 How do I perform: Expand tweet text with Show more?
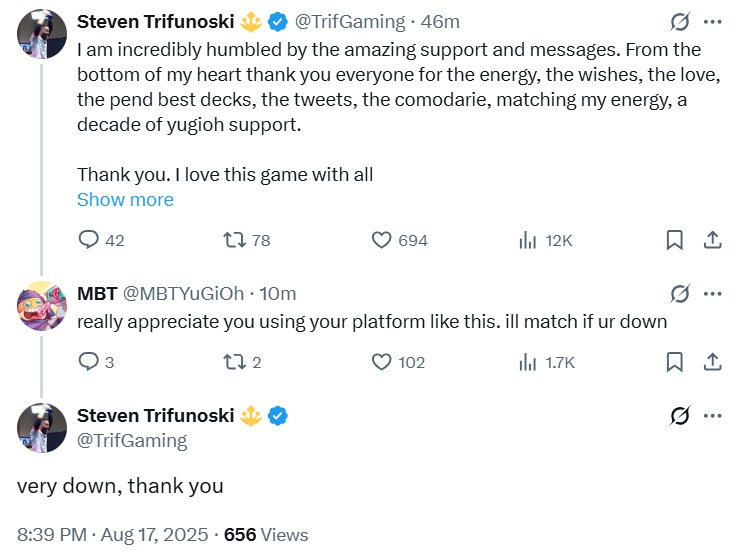click(x=125, y=199)
